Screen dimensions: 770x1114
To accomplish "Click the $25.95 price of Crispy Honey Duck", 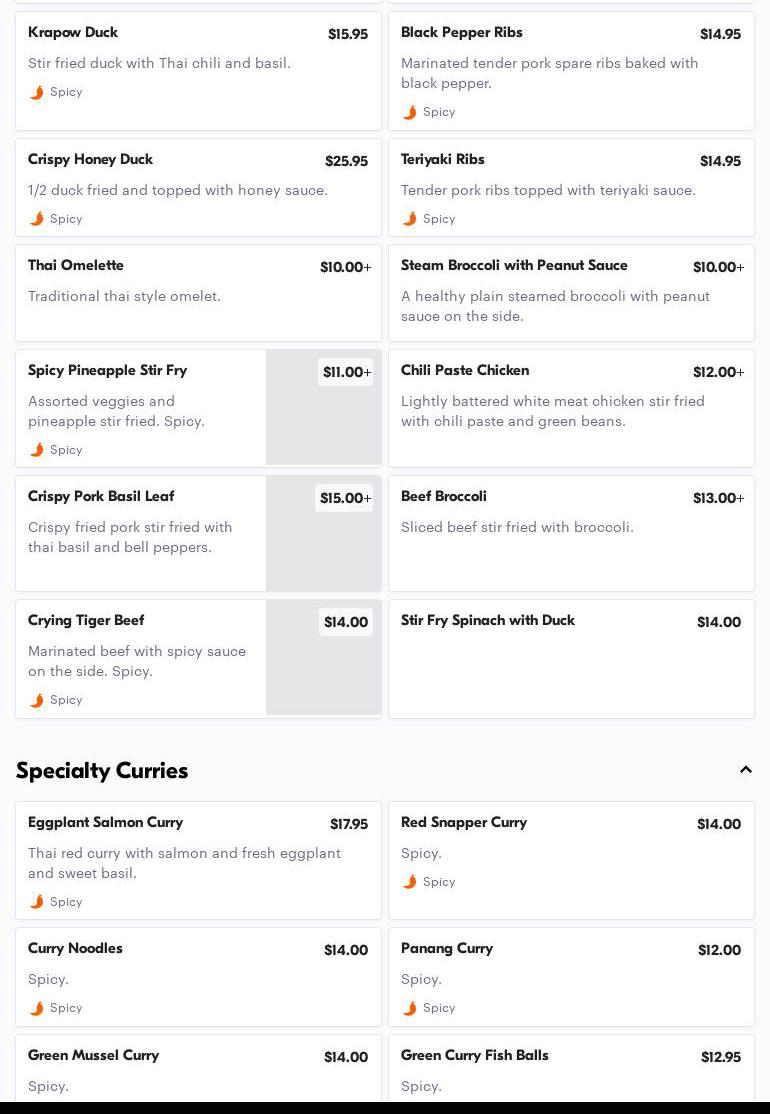I will (x=346, y=161).
